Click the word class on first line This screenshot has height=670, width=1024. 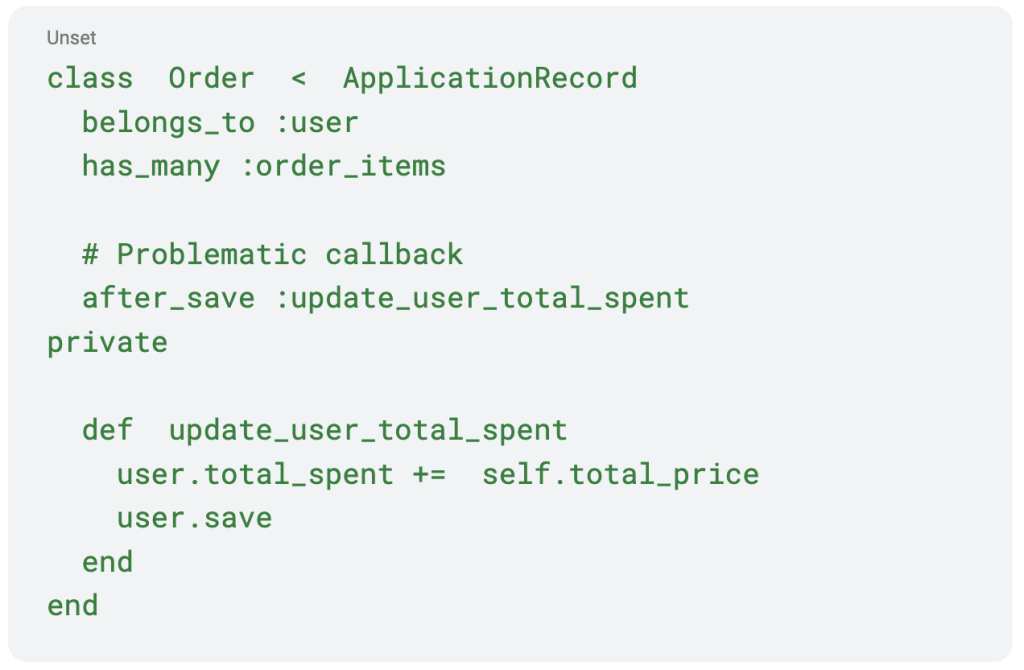tap(90, 78)
